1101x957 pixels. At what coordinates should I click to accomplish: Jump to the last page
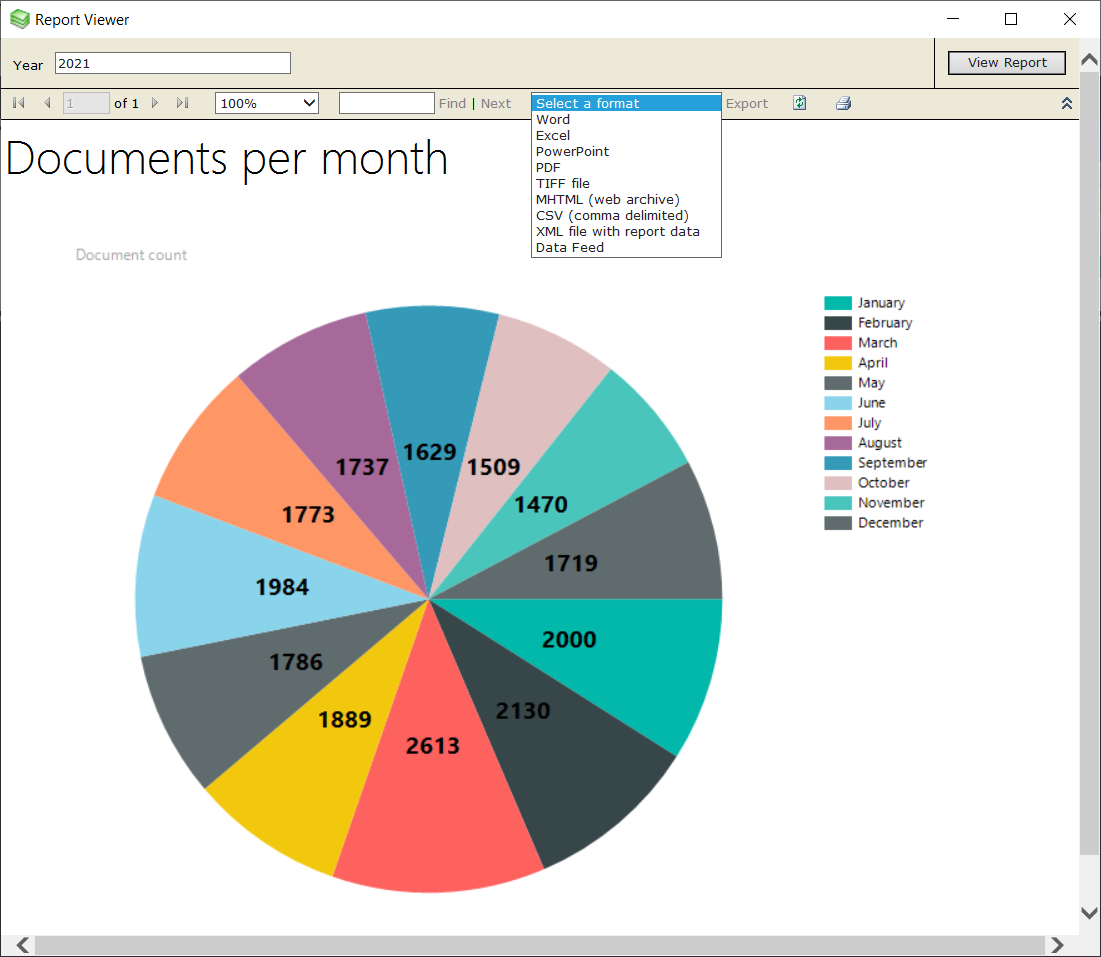click(x=183, y=102)
